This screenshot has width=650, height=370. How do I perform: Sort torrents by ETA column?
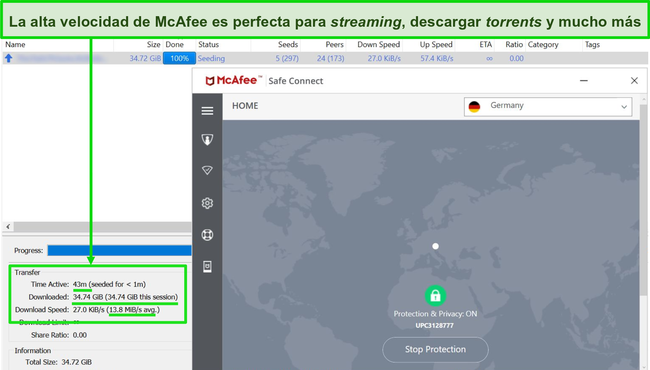click(486, 44)
